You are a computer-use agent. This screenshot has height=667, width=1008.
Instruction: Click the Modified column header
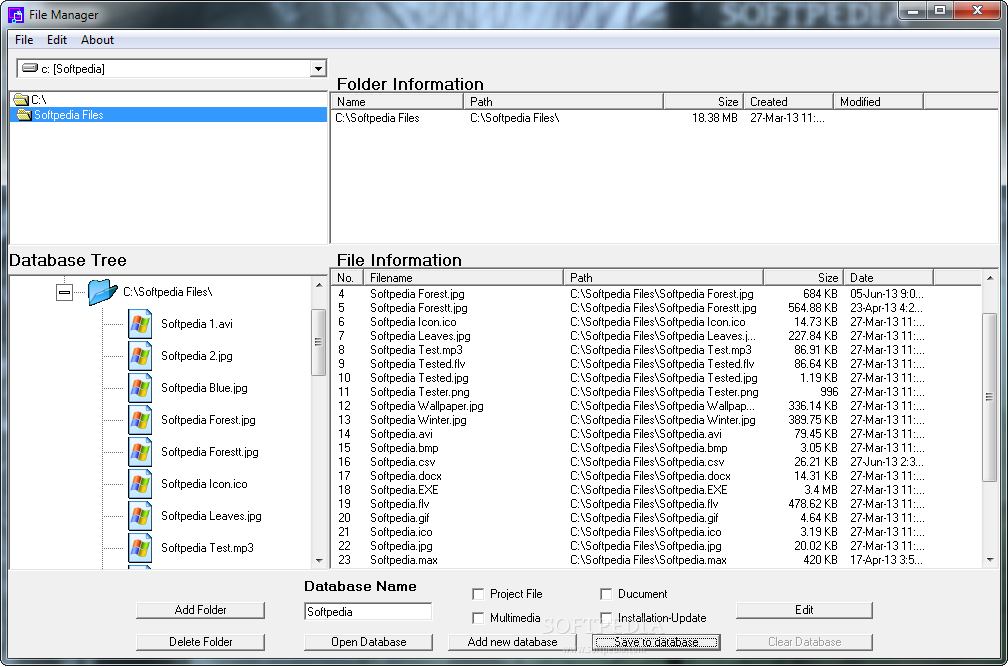(x=878, y=102)
